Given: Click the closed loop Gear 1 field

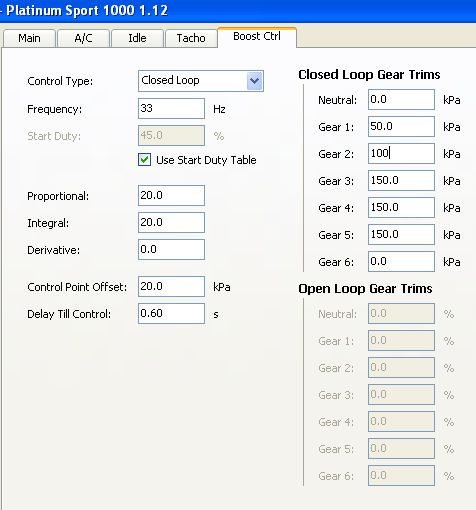Looking at the screenshot, I should coord(401,126).
